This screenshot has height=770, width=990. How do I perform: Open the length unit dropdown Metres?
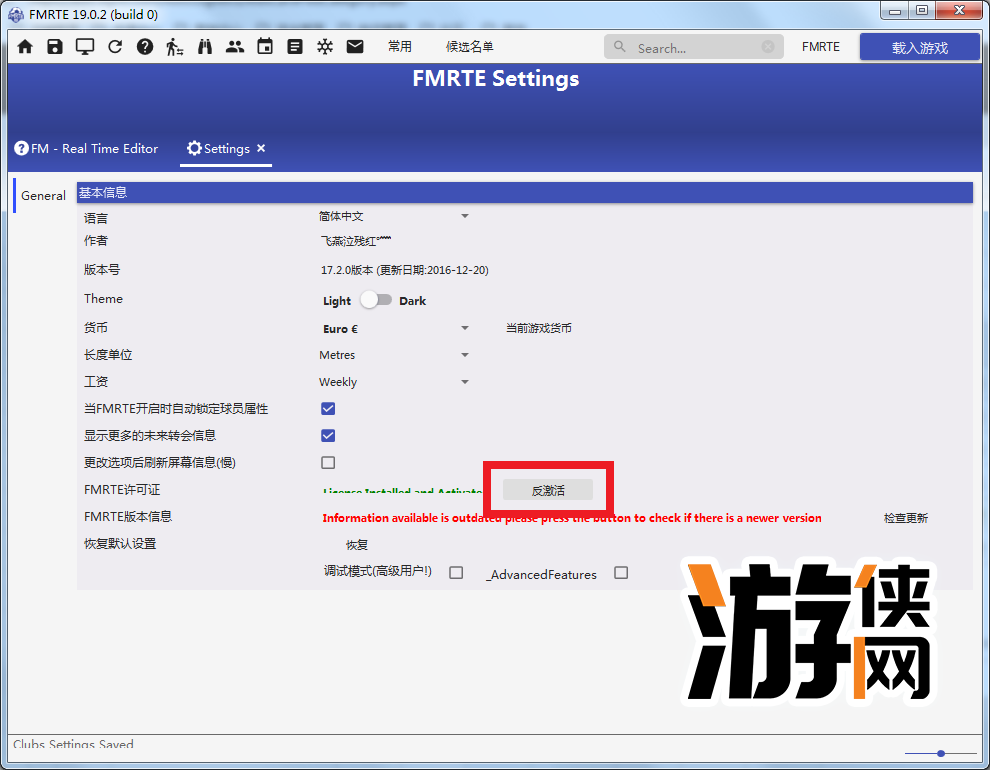395,355
